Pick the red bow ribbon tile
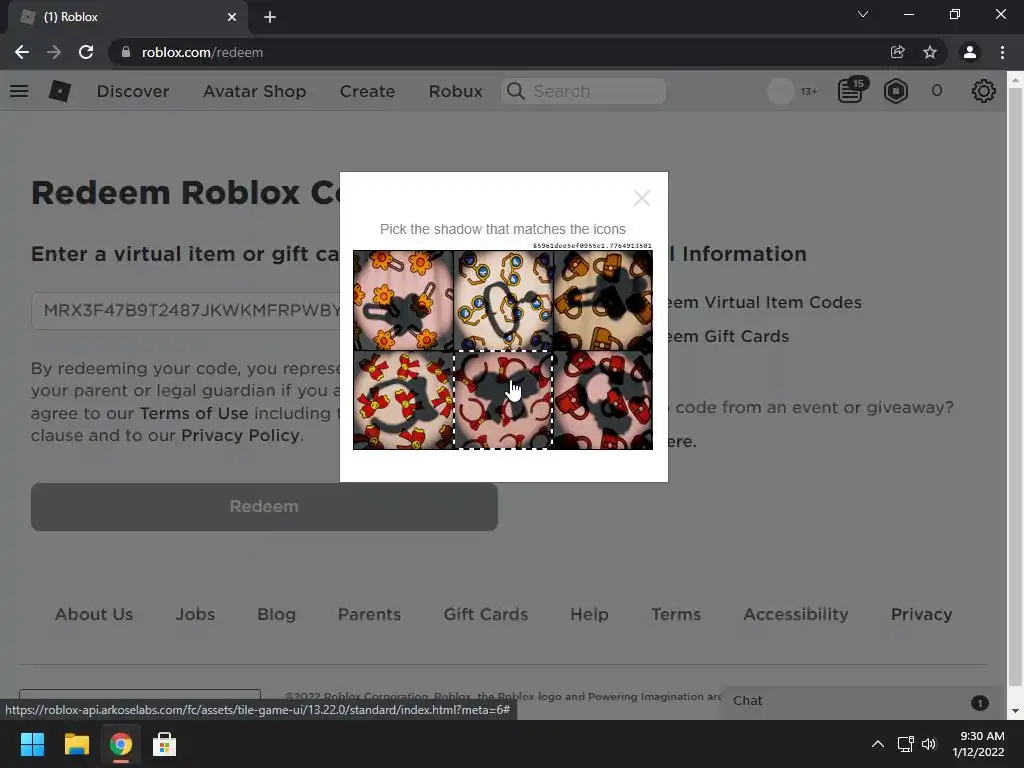Image resolution: width=1024 pixels, height=768 pixels. (404, 400)
